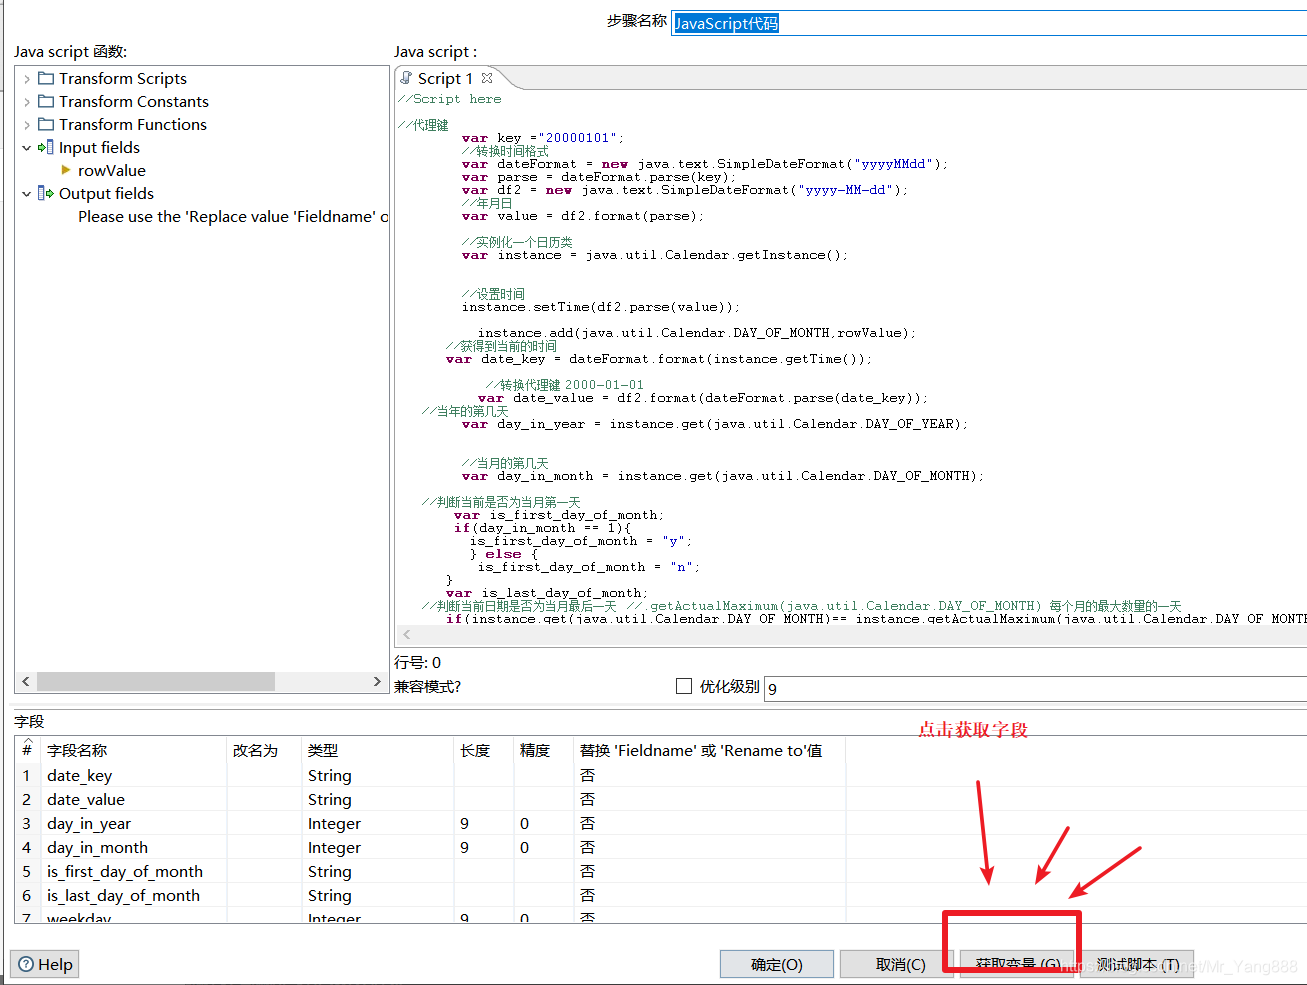The height and width of the screenshot is (985, 1307).
Task: Click the function tree scroll right arrow
Action: pos(377,681)
